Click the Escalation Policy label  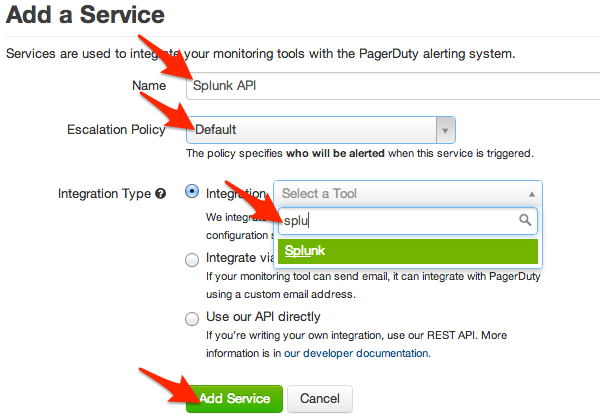pyautogui.click(x=116, y=129)
